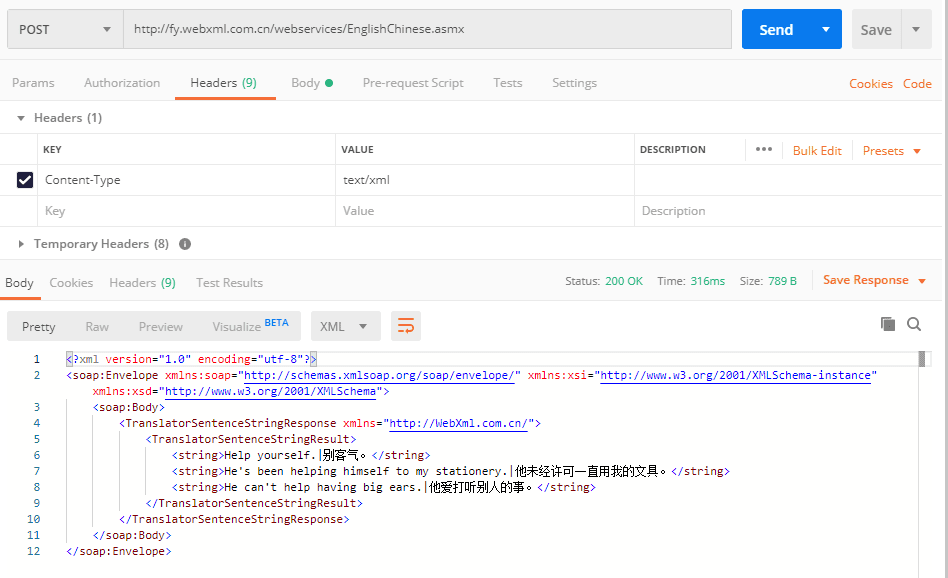Open the POST method dropdown
The image size is (948, 578).
65,30
